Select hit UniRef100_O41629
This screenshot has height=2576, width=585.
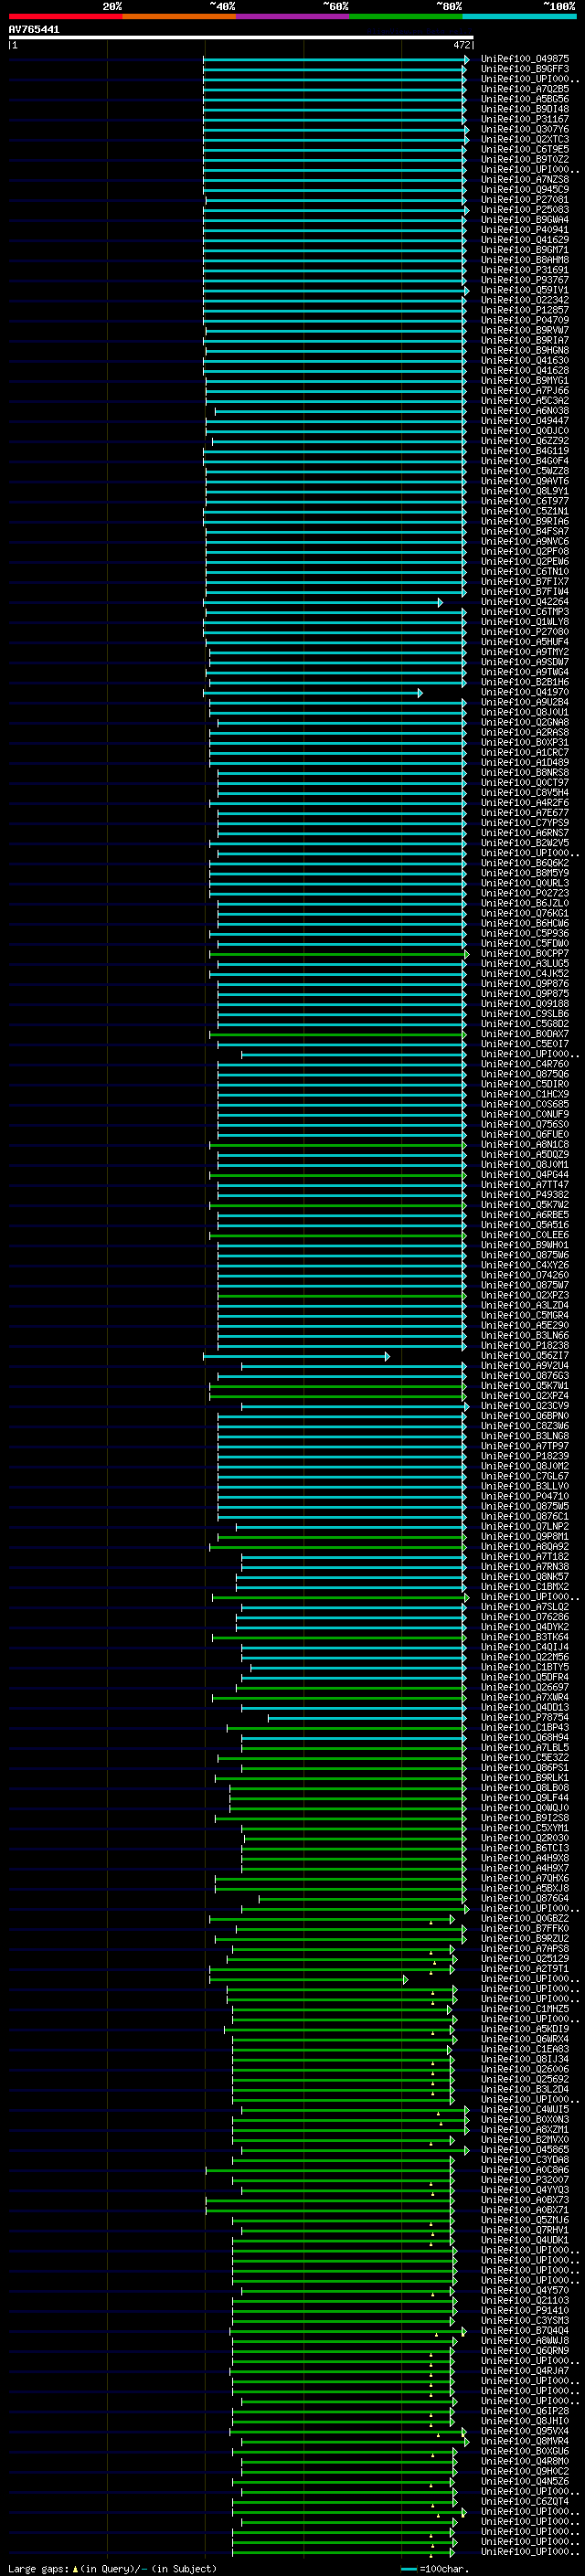(x=525, y=240)
